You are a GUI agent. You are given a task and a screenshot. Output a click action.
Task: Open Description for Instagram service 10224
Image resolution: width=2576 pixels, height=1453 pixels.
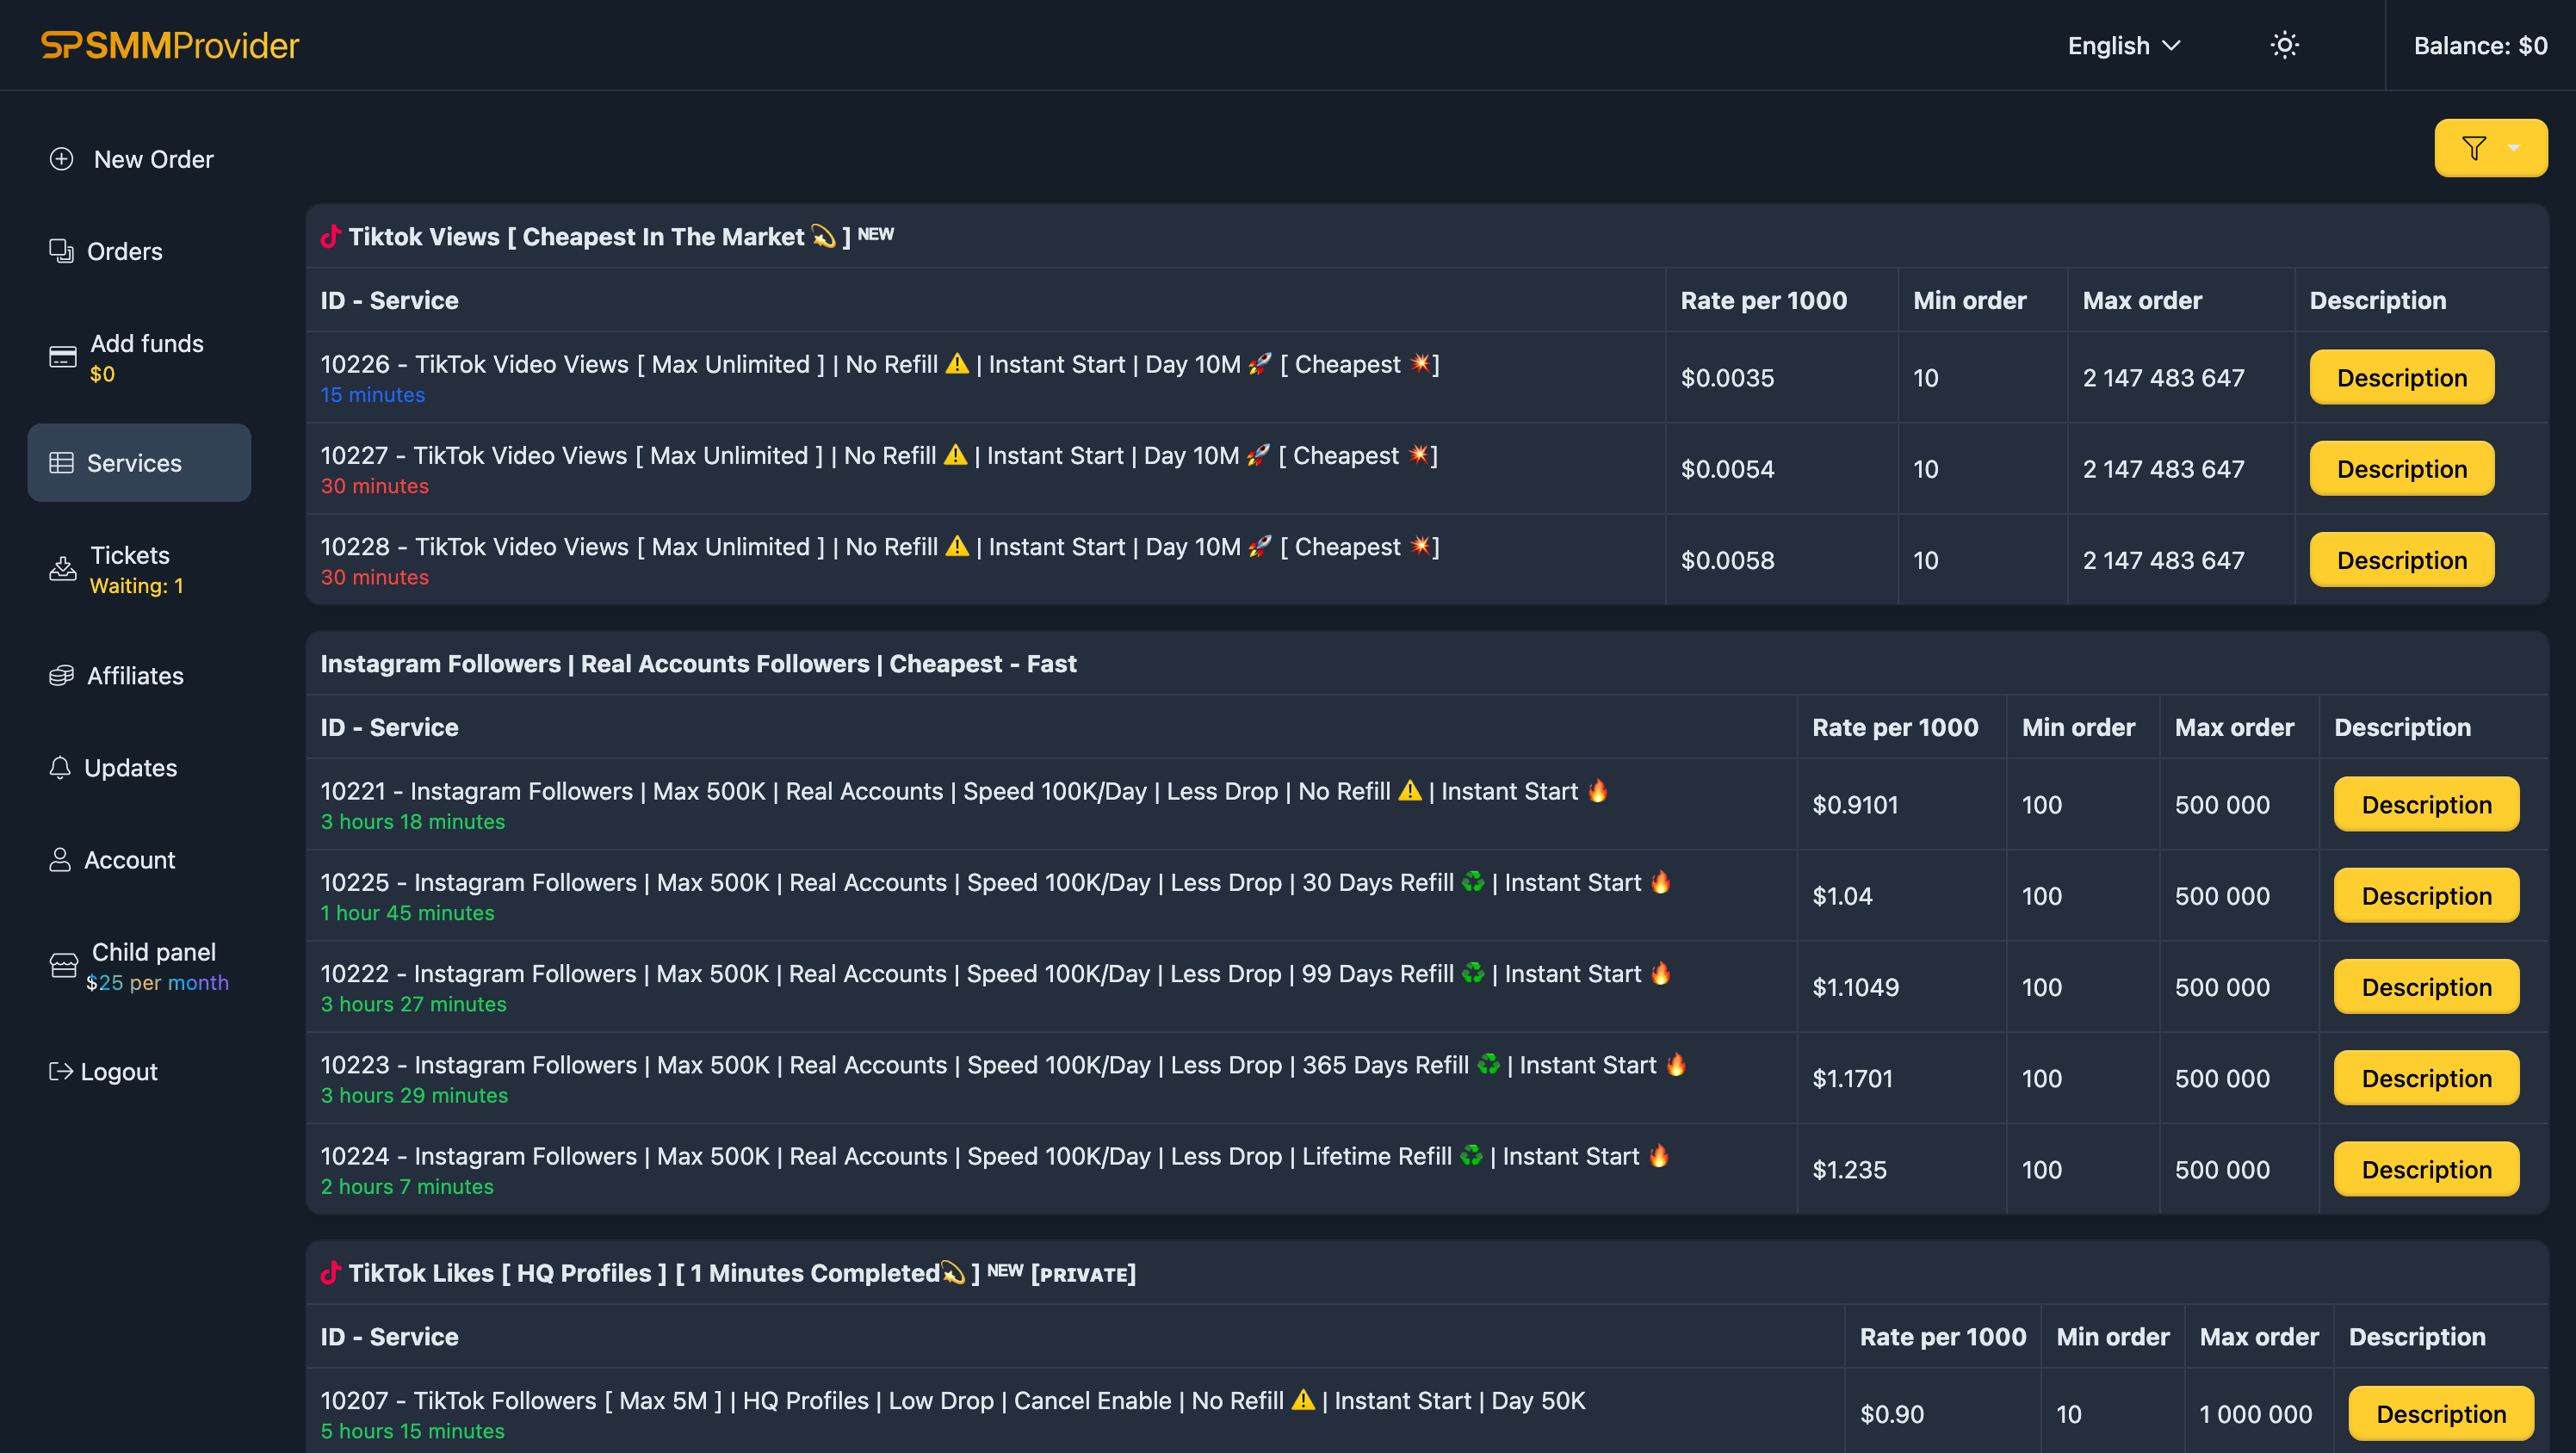(2425, 1170)
